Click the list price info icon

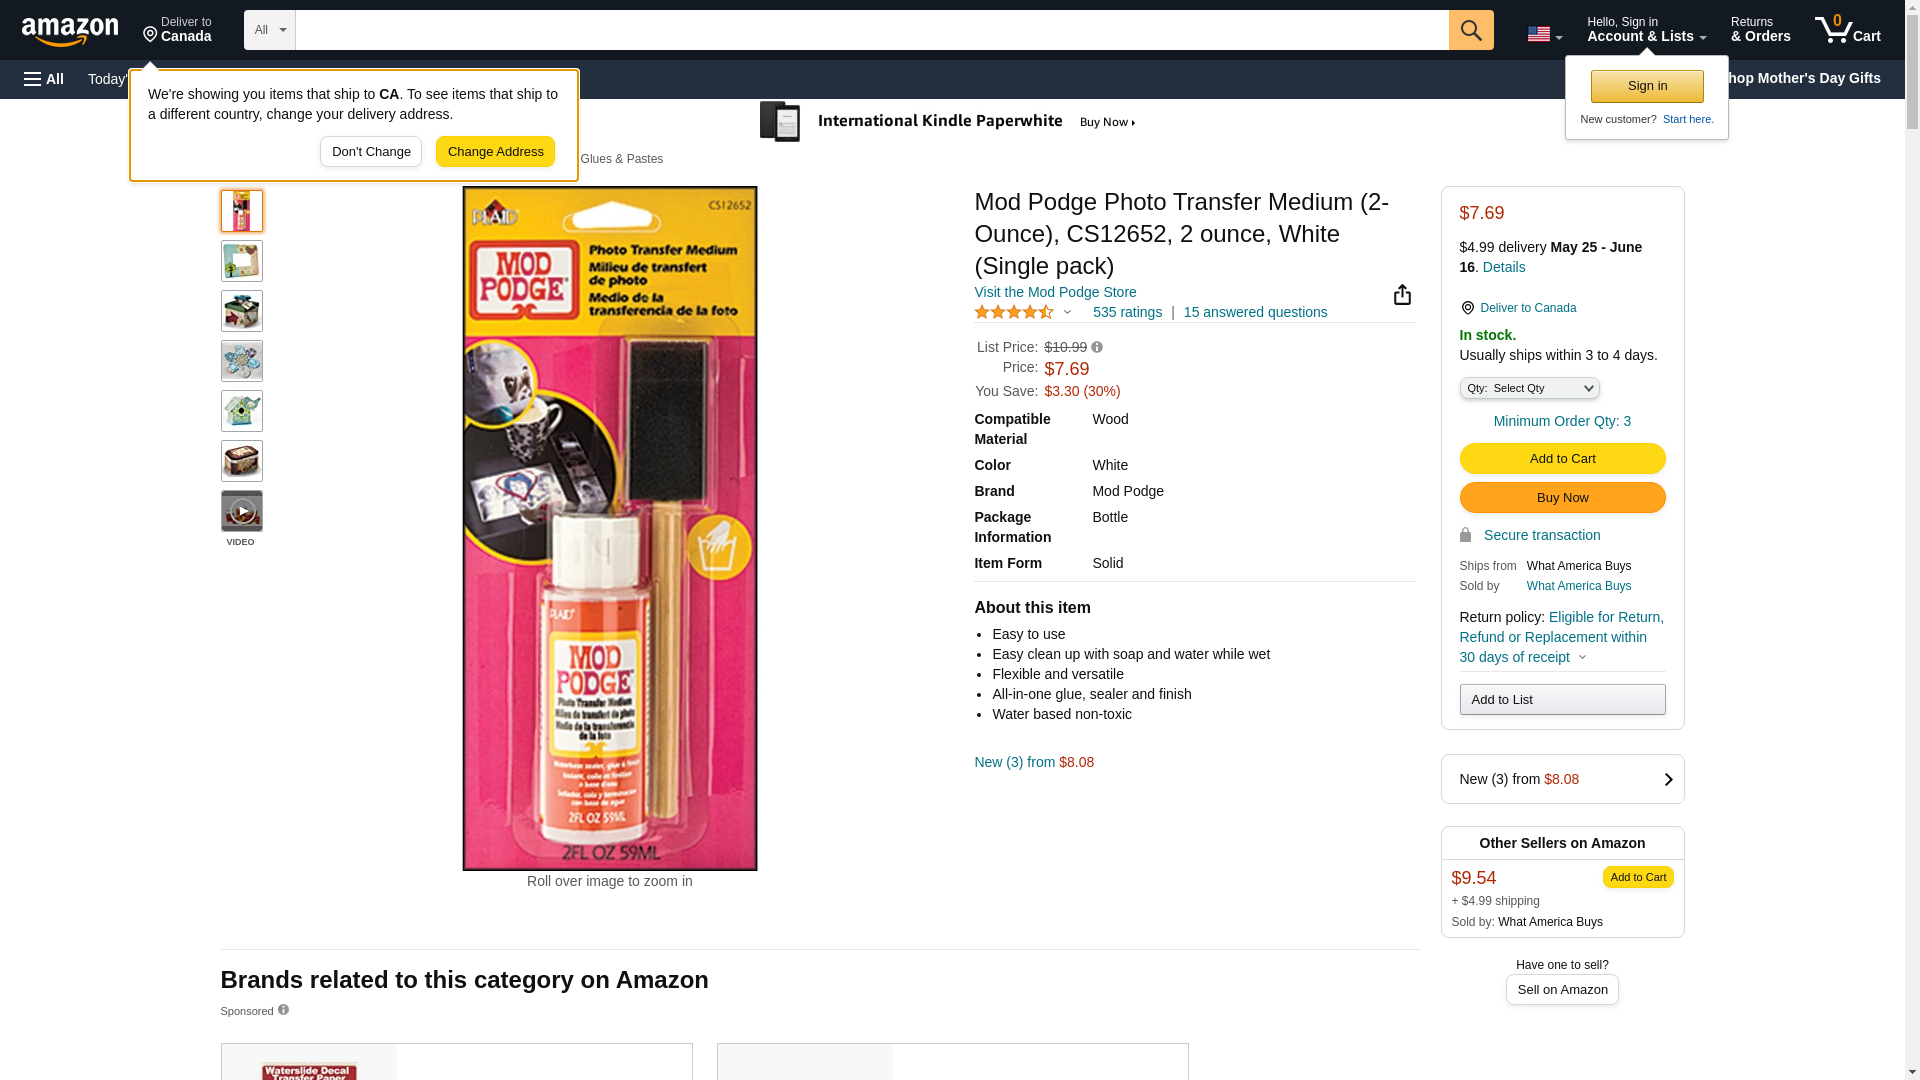coord(1097,347)
